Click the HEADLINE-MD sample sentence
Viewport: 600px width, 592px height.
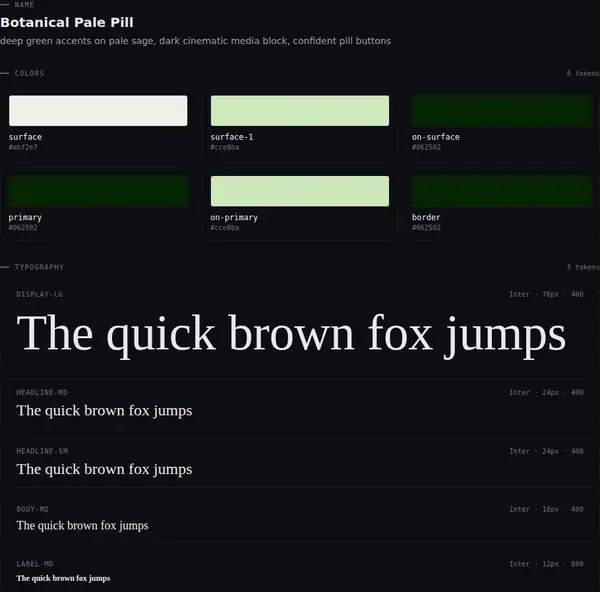(104, 411)
